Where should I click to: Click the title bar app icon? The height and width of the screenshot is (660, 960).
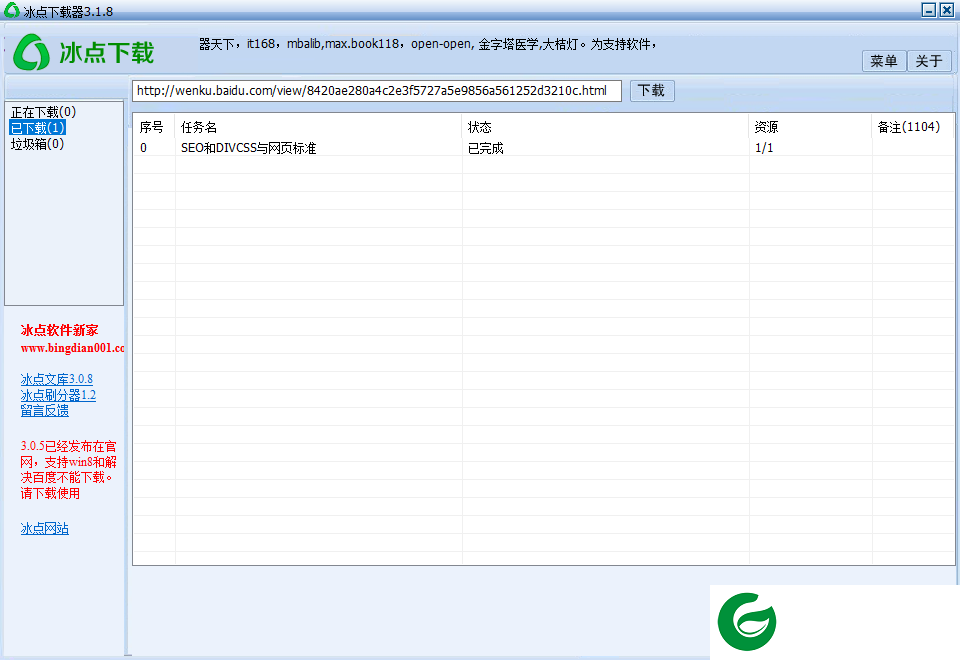coord(12,10)
